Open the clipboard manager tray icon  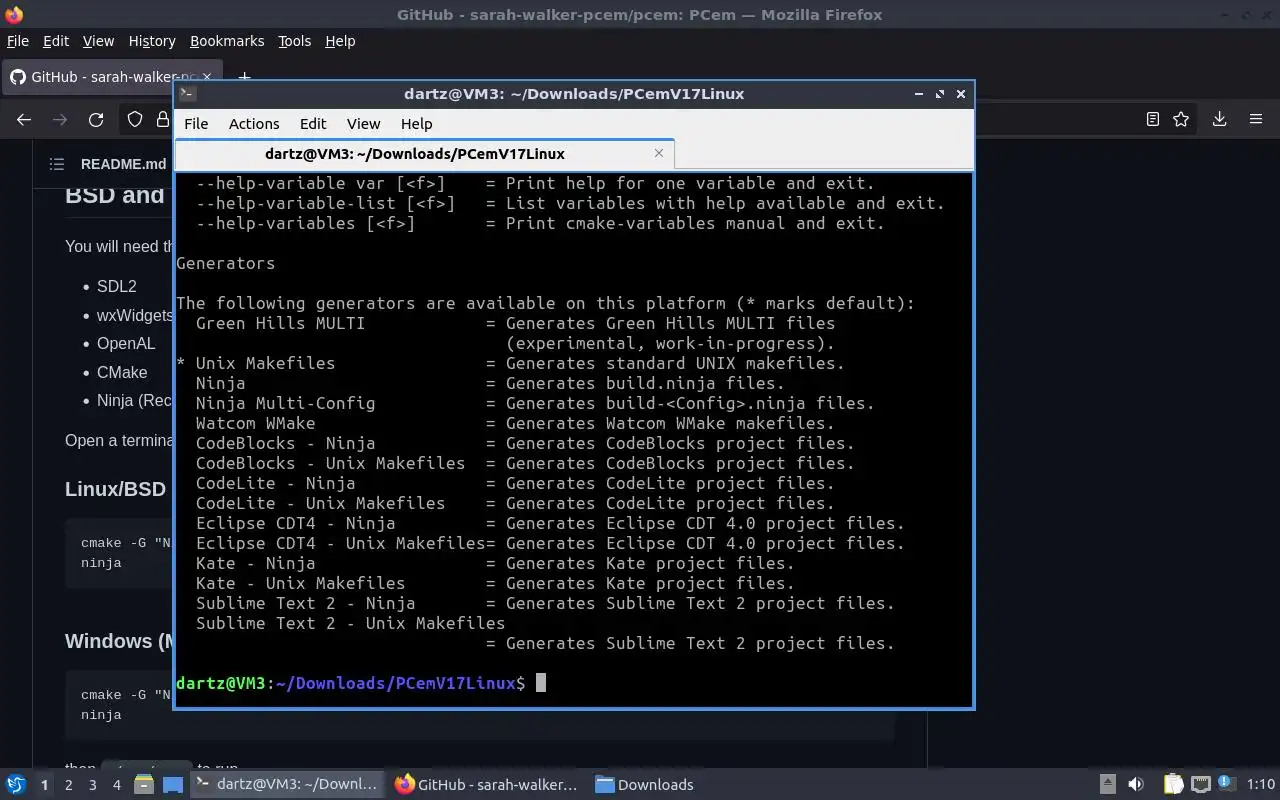1173,785
